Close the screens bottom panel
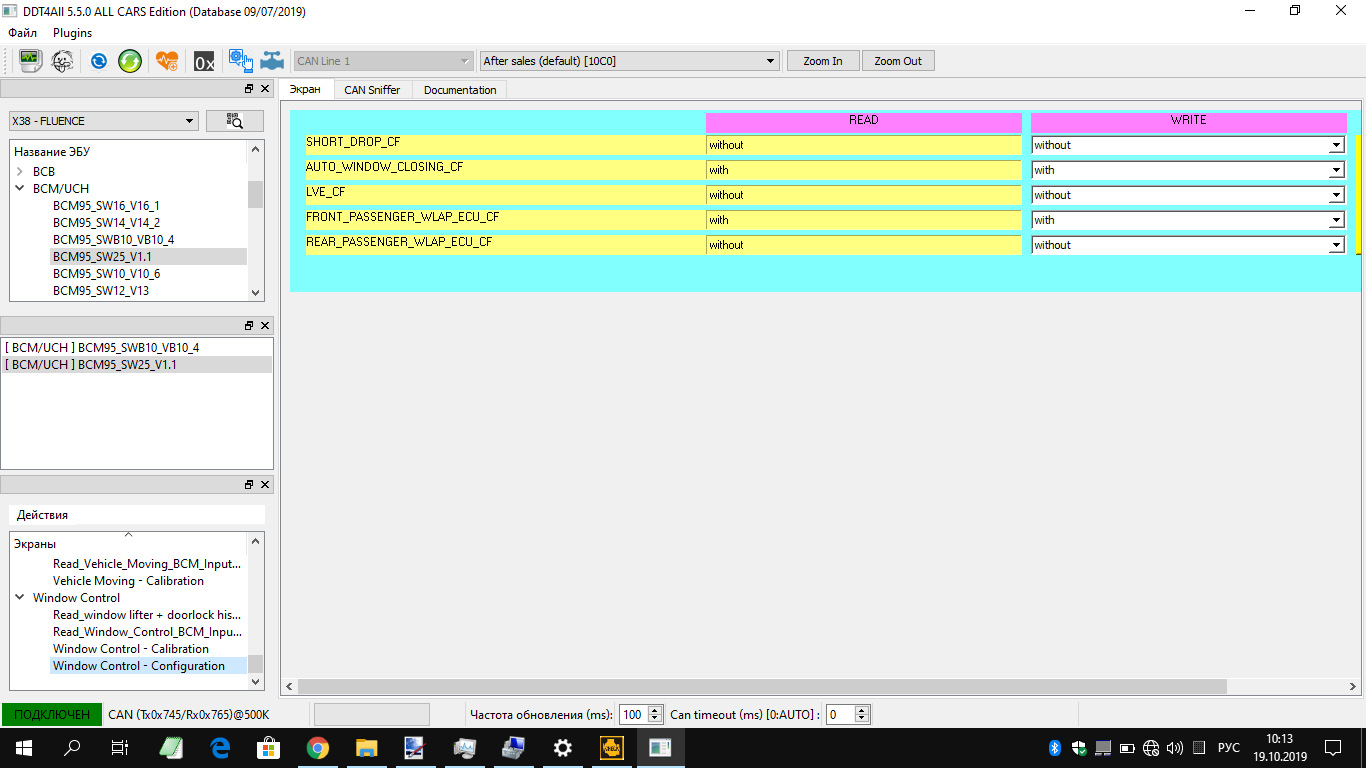The height and width of the screenshot is (768, 1366). click(265, 484)
